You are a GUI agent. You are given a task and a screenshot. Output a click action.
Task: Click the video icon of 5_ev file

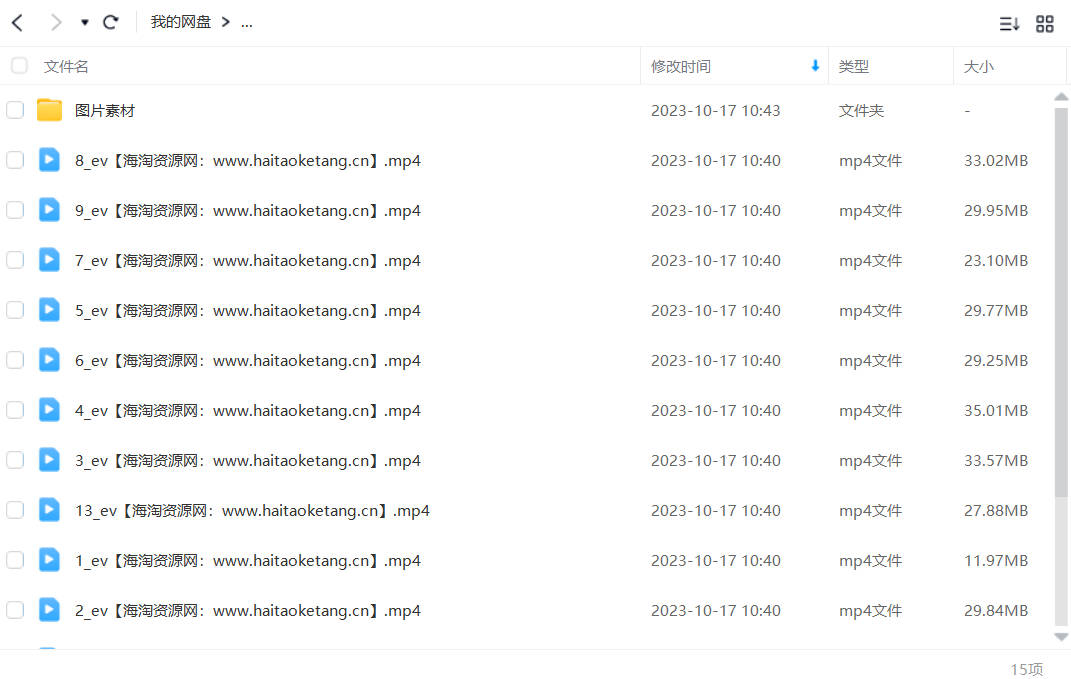[x=49, y=310]
